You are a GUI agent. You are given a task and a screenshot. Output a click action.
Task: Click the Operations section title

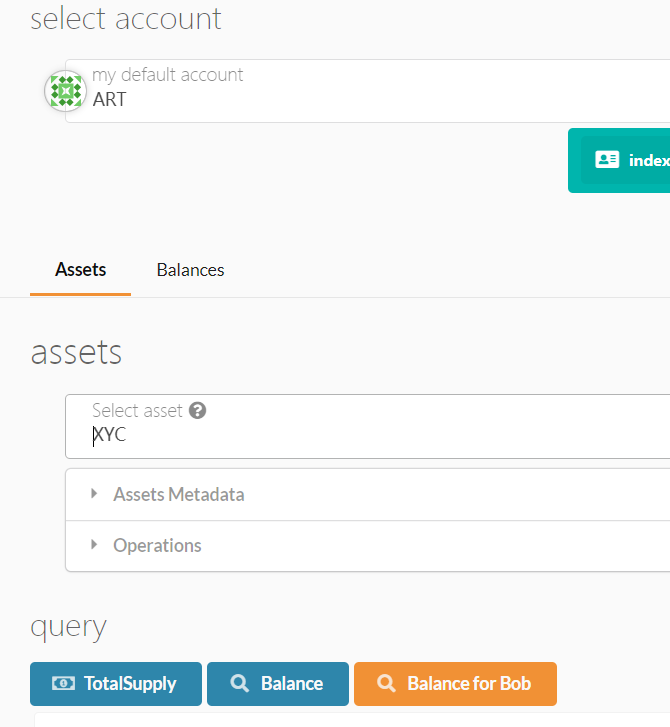click(x=157, y=545)
